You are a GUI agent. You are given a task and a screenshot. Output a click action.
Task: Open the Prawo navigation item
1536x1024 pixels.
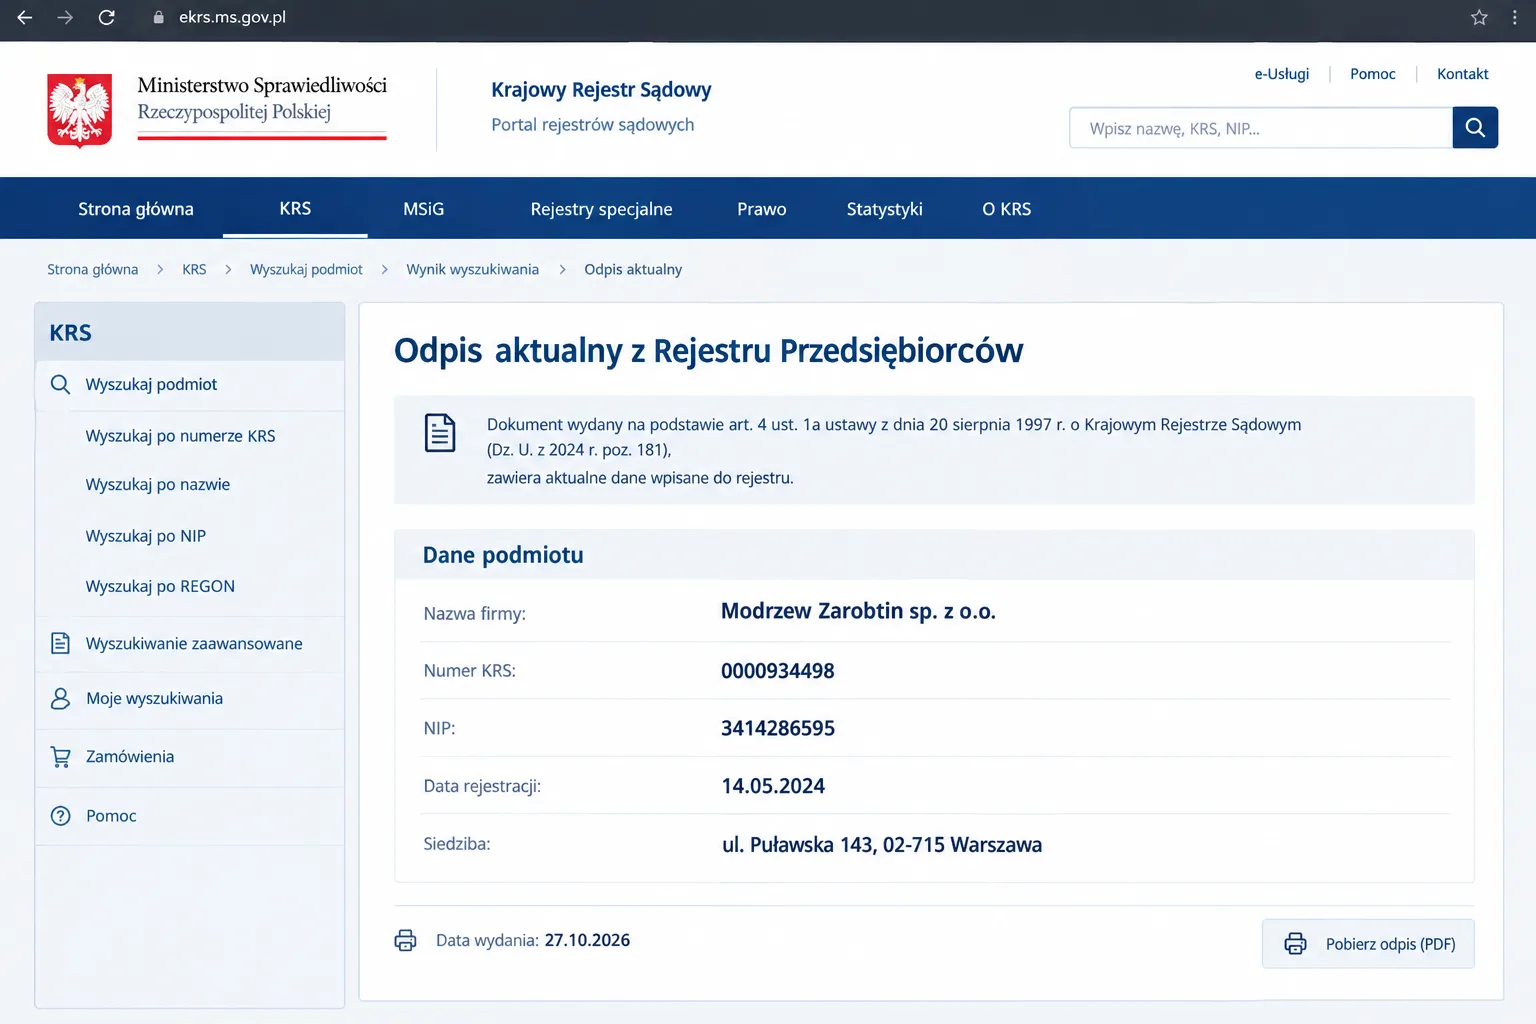(x=761, y=209)
